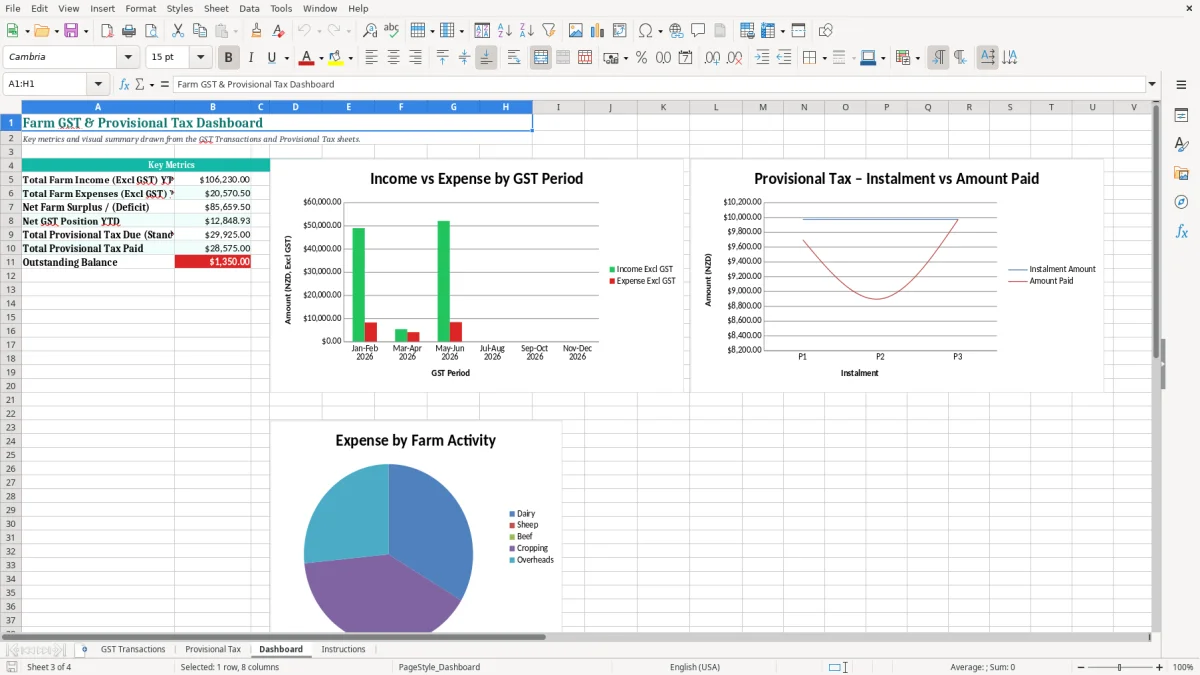Click the sidebar settings hamburger button

click(x=1181, y=85)
